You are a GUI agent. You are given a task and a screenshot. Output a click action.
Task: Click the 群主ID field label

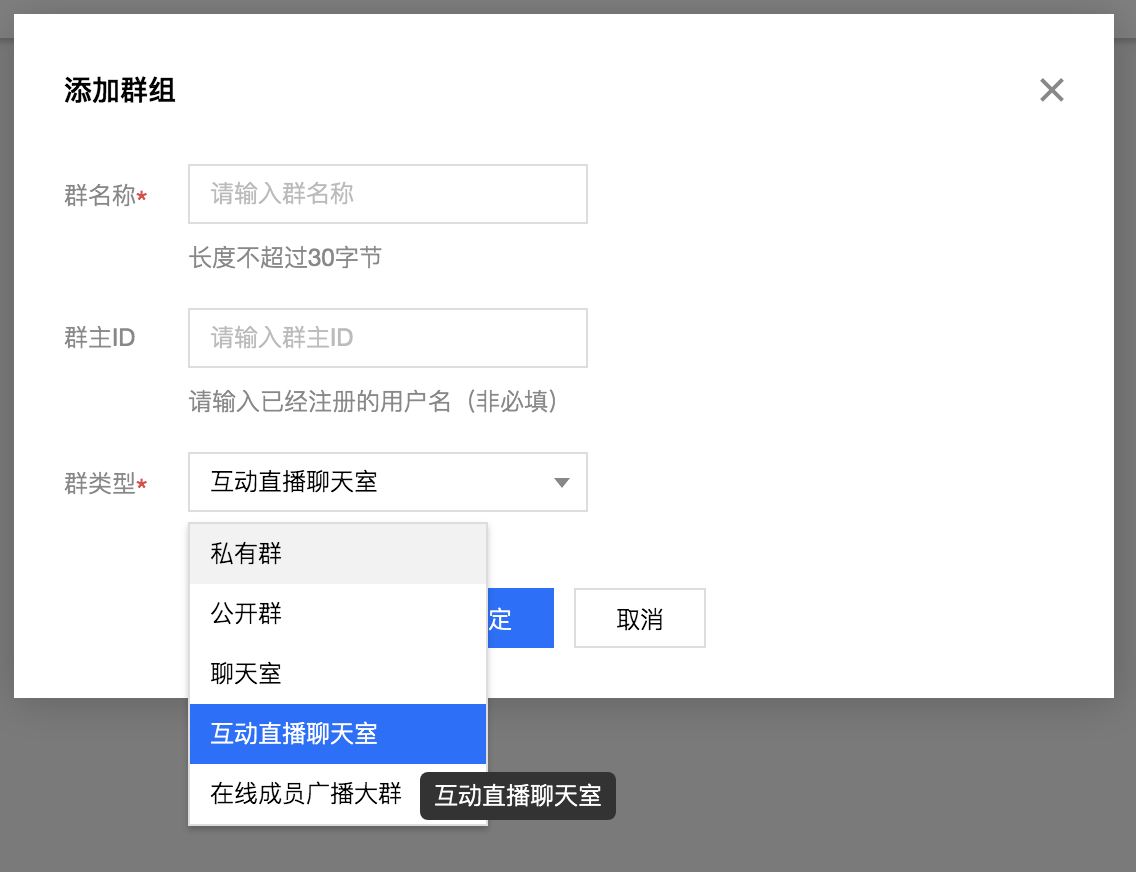point(99,338)
